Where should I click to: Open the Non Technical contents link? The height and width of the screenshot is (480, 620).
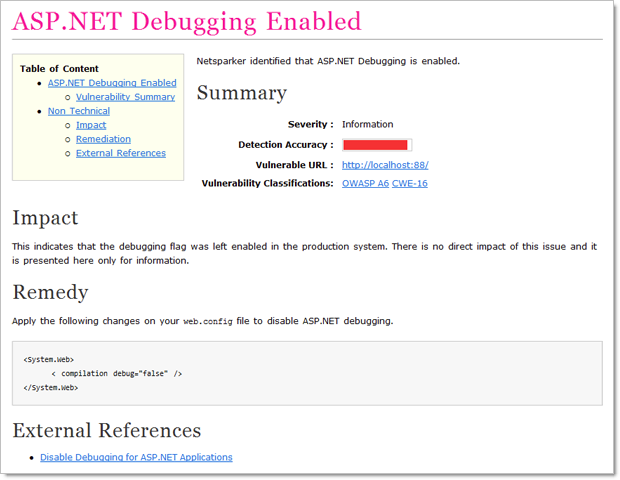[79, 111]
